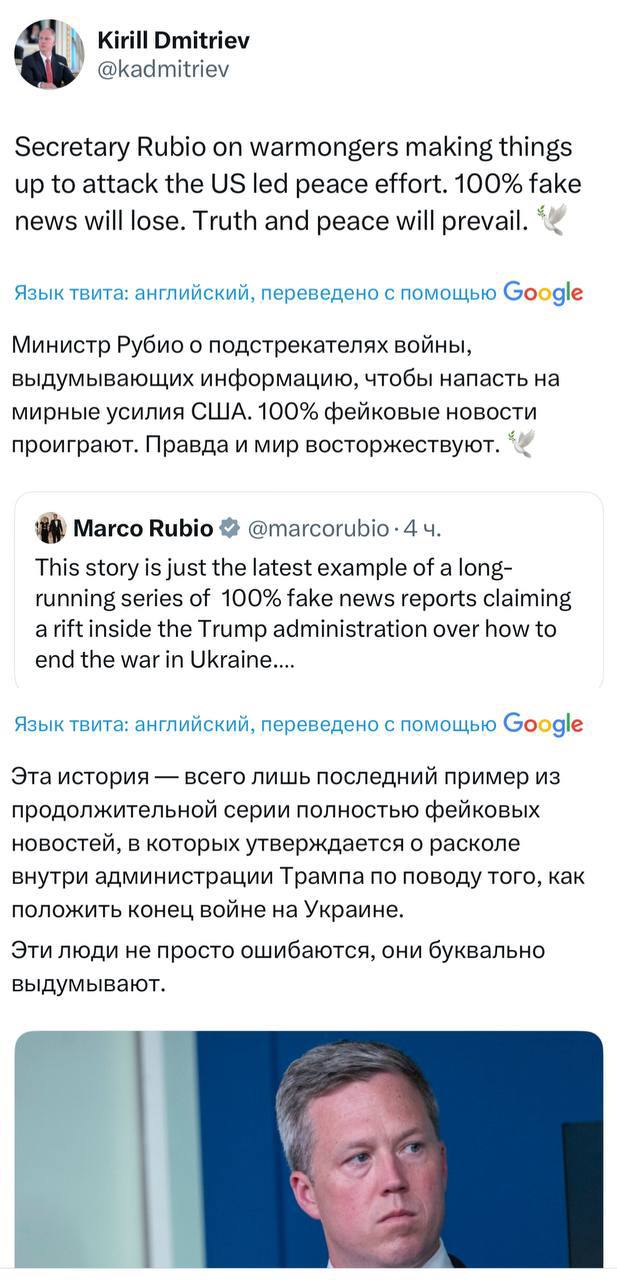Click the Kirill Dmitriev display name

coord(173,40)
